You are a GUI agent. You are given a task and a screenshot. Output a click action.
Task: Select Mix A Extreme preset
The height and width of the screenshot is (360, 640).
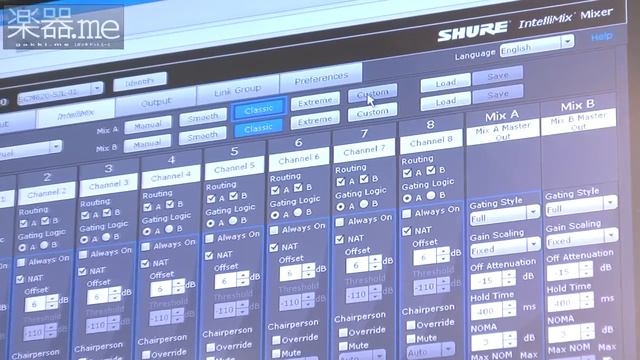pyautogui.click(x=315, y=102)
